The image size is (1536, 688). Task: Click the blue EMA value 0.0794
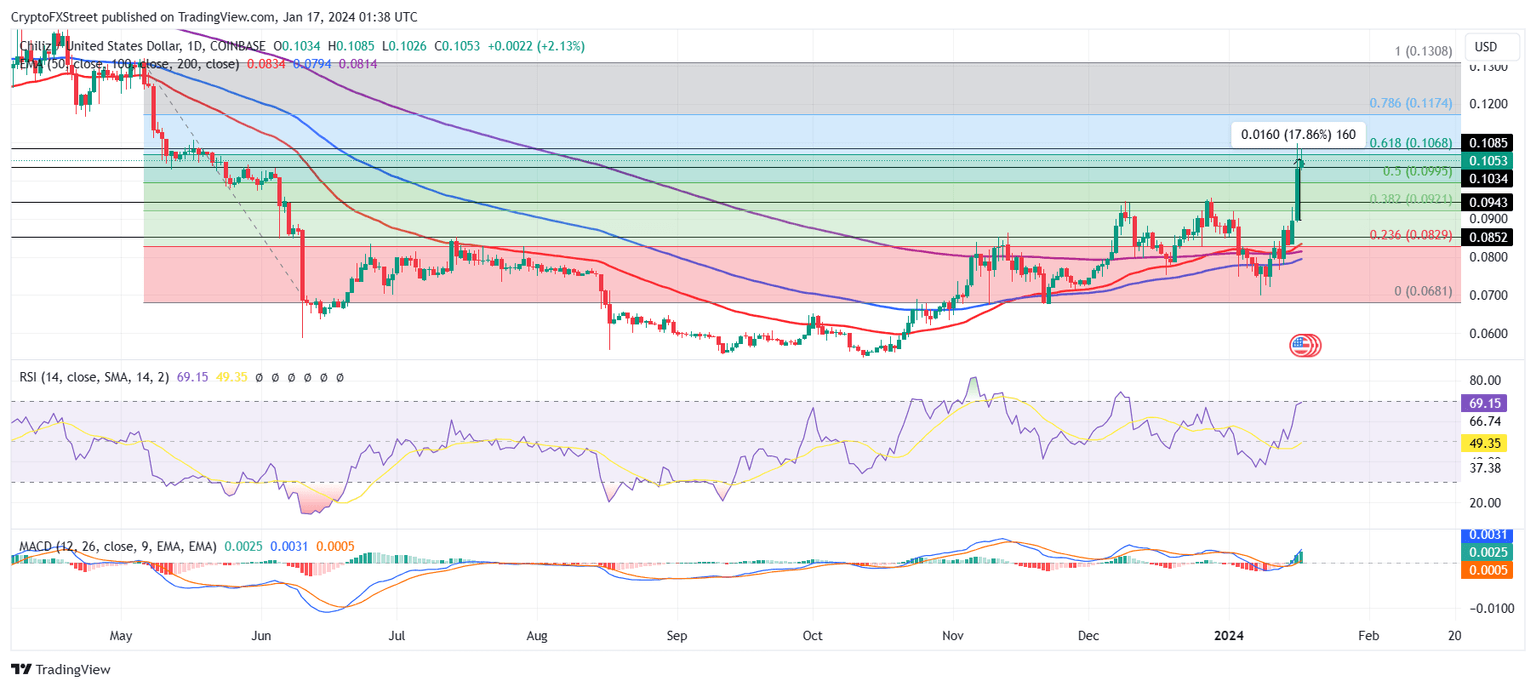312,64
